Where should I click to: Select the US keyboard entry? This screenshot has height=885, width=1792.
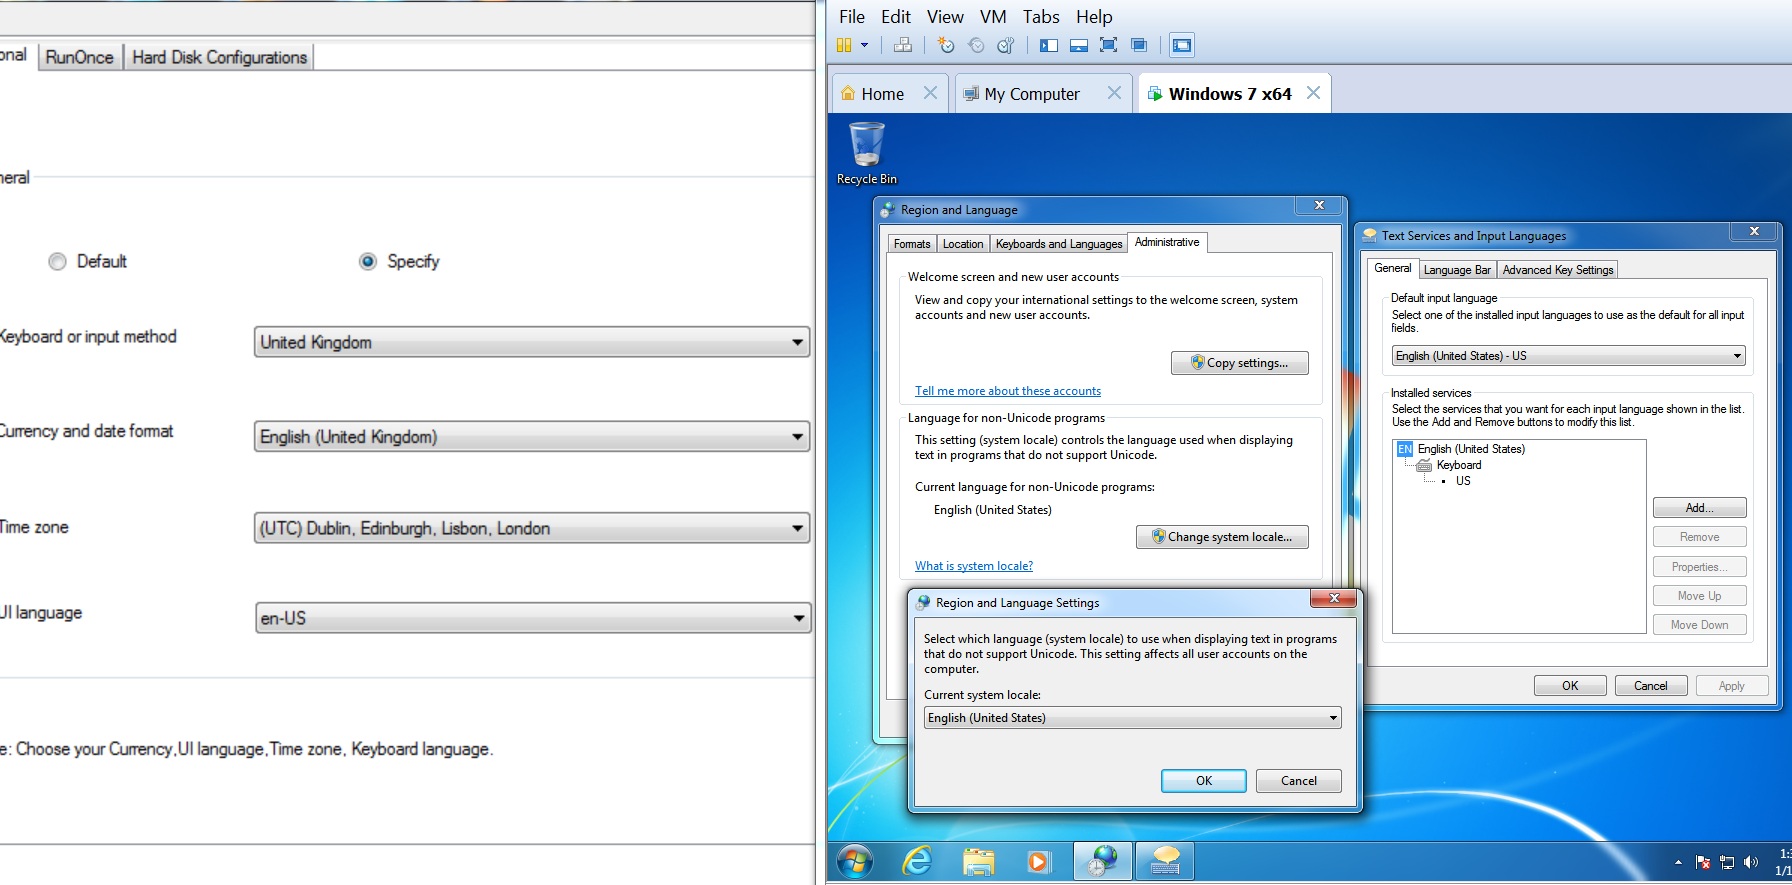coord(1463,481)
